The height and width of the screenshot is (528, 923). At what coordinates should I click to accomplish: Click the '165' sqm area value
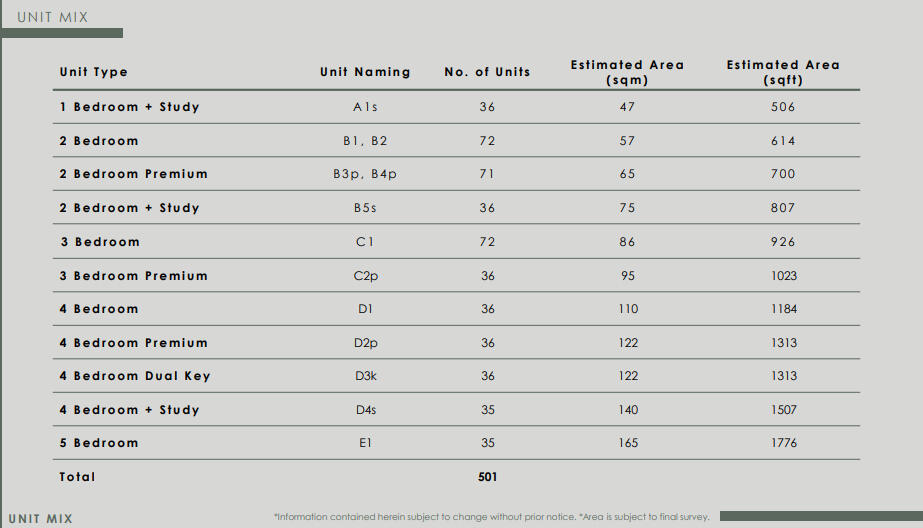[x=628, y=443]
